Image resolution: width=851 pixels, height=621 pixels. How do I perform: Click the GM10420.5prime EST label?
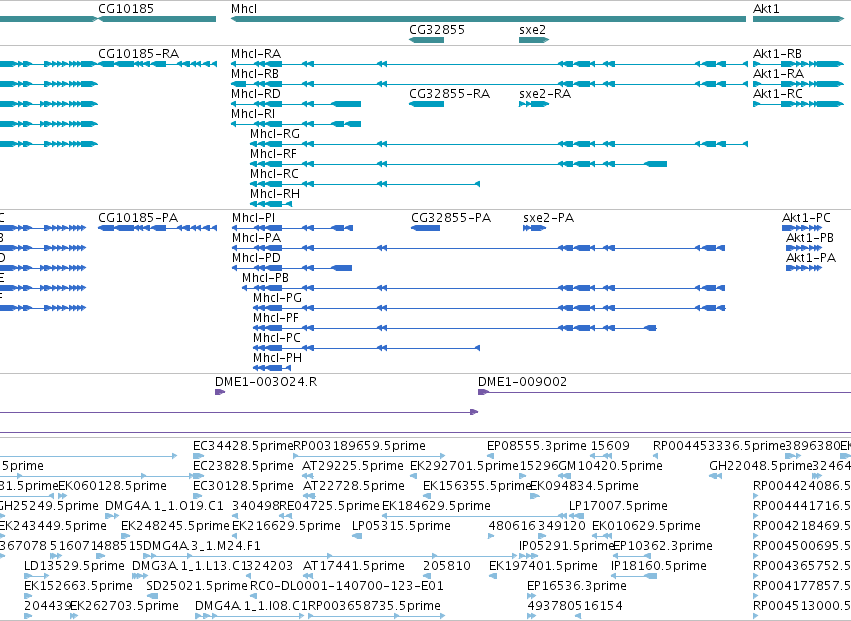coord(611,466)
